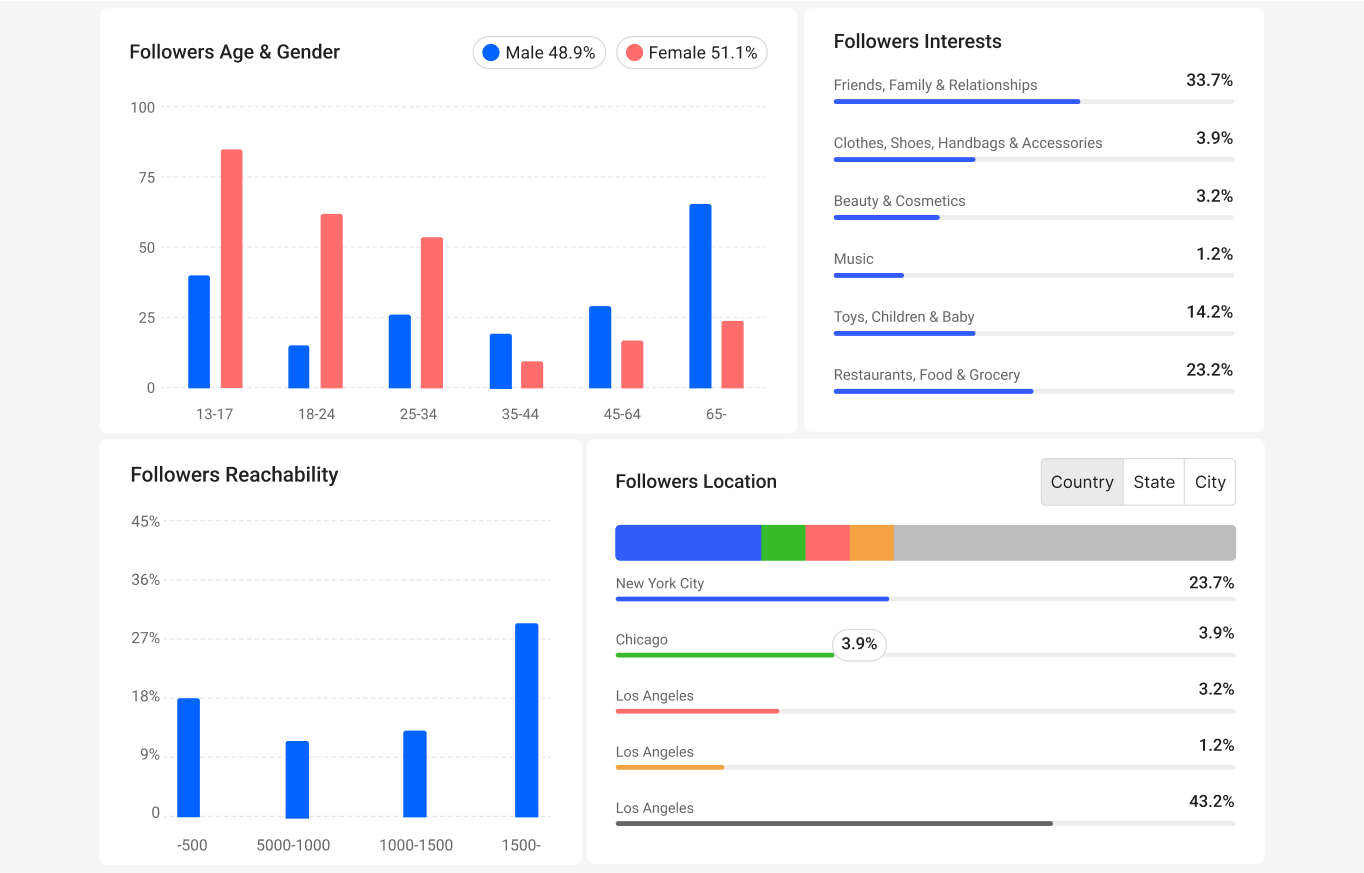Click the 13-17 age axis label
1364x873 pixels.
215,414
